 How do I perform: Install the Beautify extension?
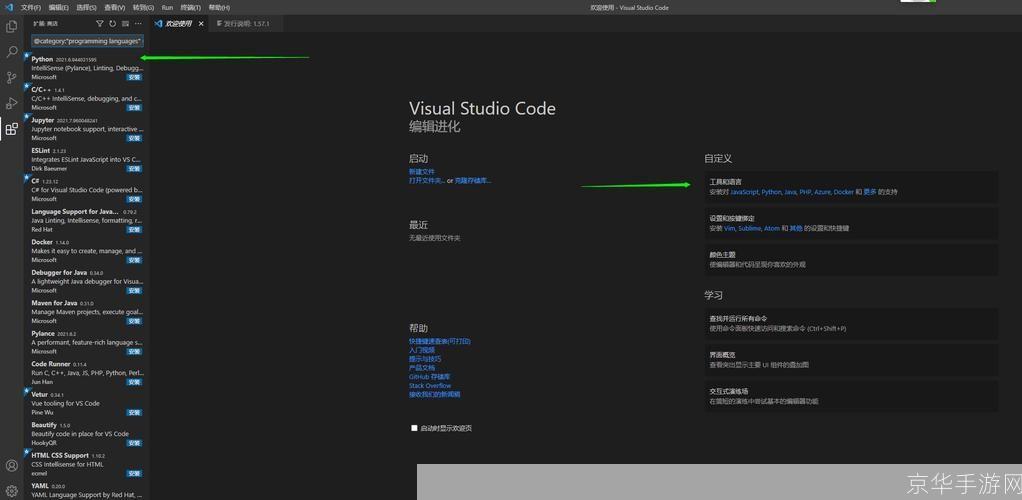coord(134,443)
